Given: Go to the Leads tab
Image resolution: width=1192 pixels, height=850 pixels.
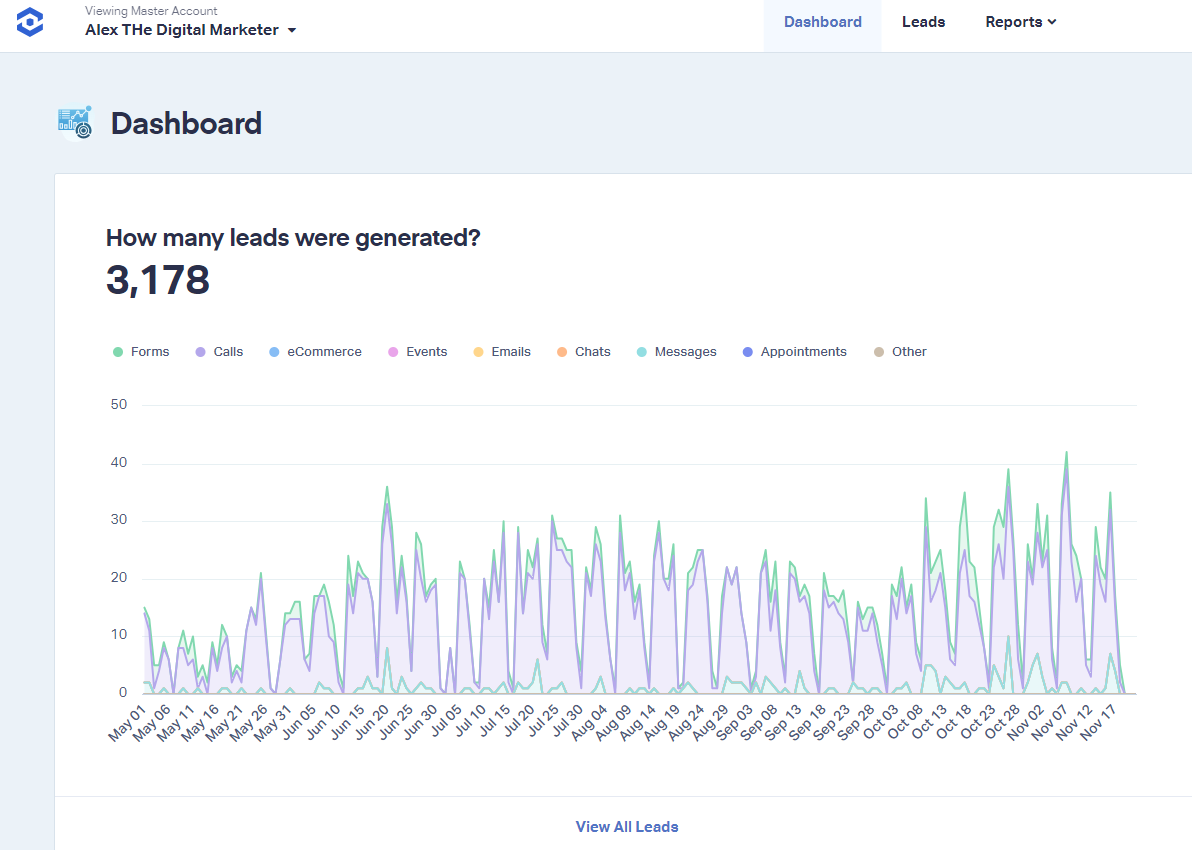Looking at the screenshot, I should pyautogui.click(x=923, y=22).
